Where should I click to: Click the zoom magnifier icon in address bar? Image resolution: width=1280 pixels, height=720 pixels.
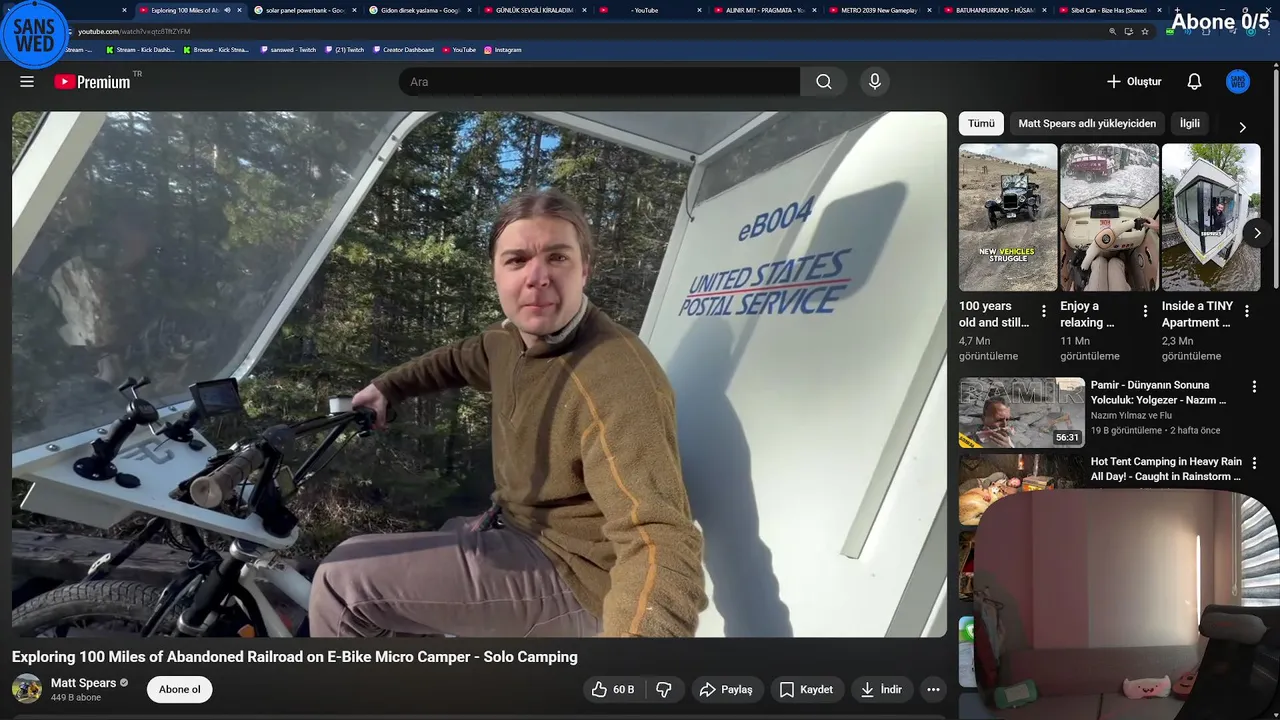pos(1112,31)
